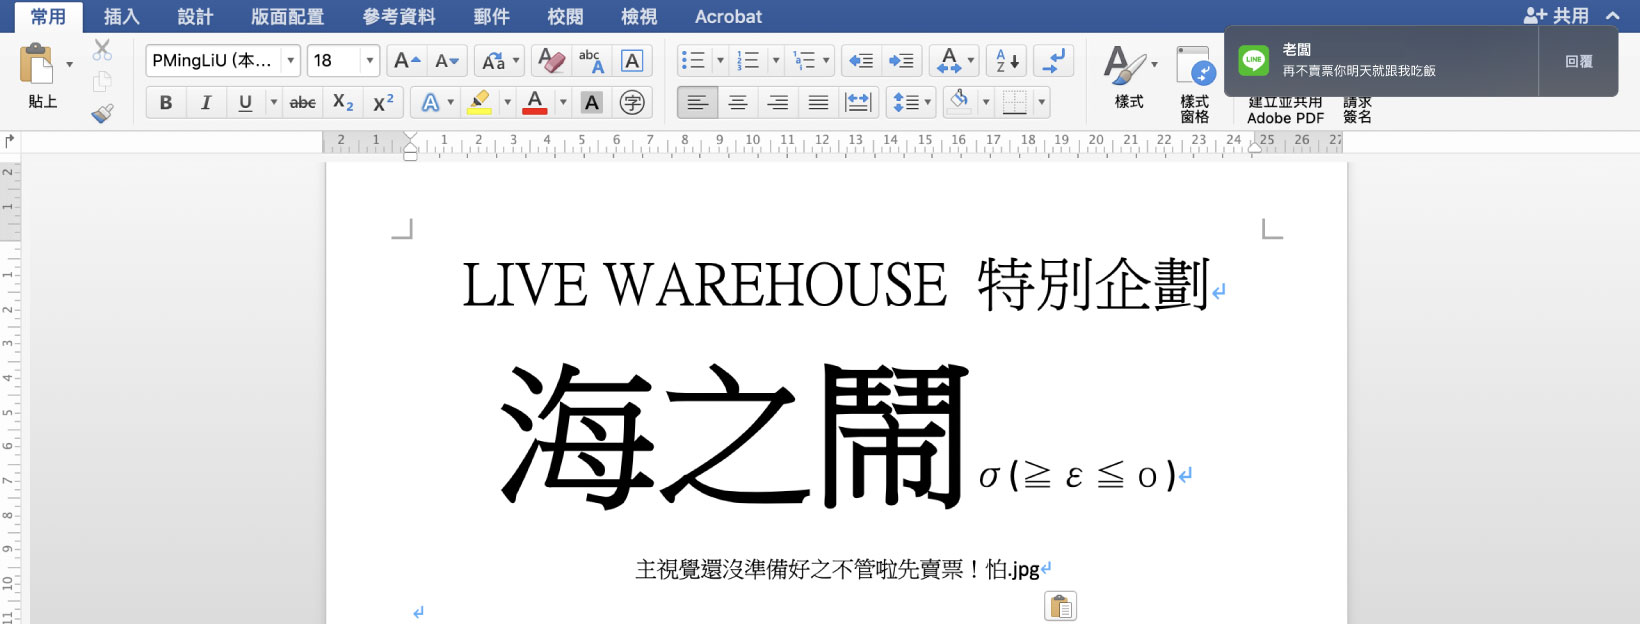Switch to the 版面配置 tab
The width and height of the screenshot is (1640, 624).
(x=287, y=16)
